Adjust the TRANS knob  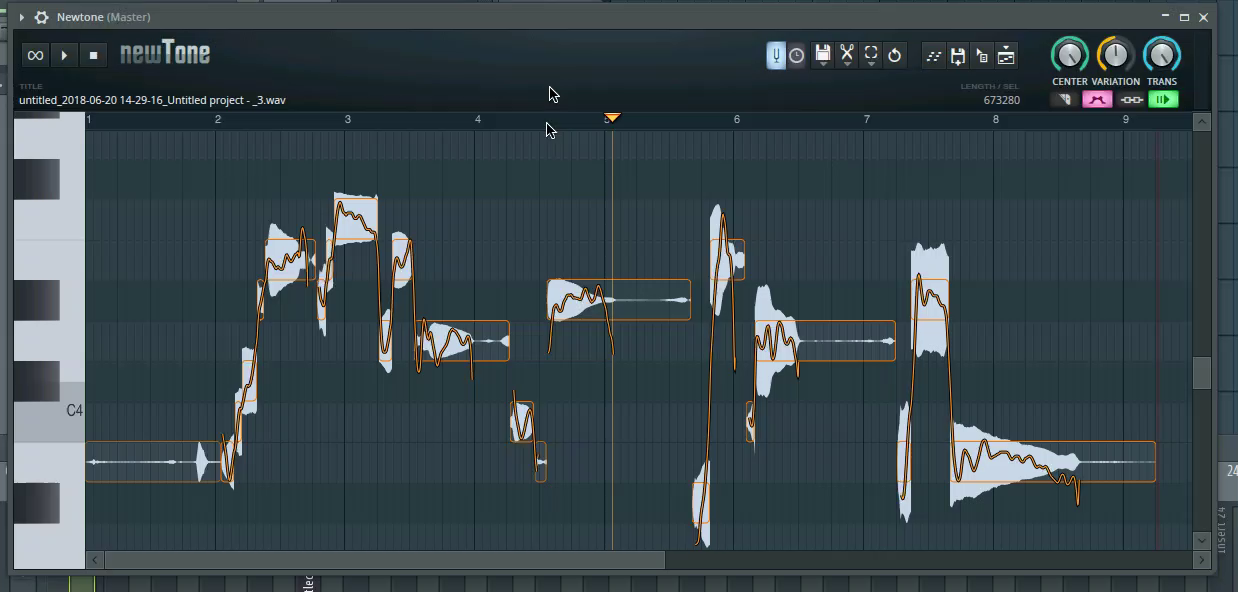tap(1161, 55)
